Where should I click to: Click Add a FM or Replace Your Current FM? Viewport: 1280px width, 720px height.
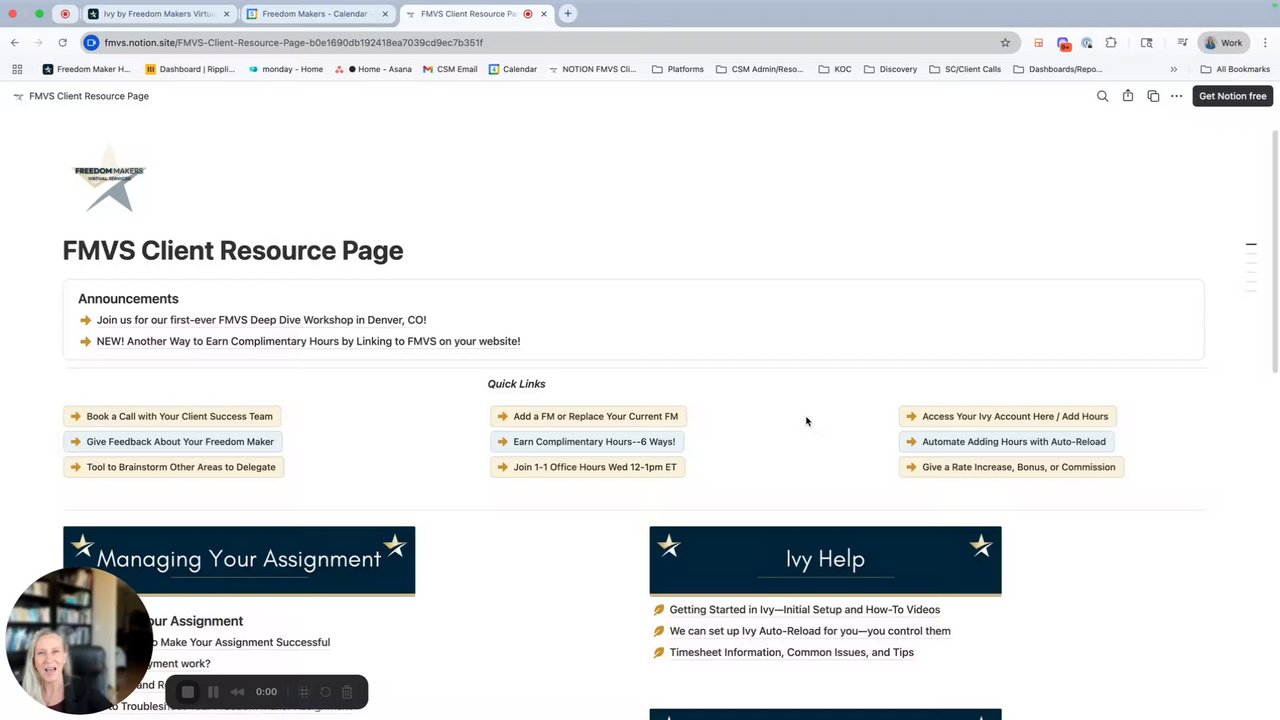click(588, 416)
